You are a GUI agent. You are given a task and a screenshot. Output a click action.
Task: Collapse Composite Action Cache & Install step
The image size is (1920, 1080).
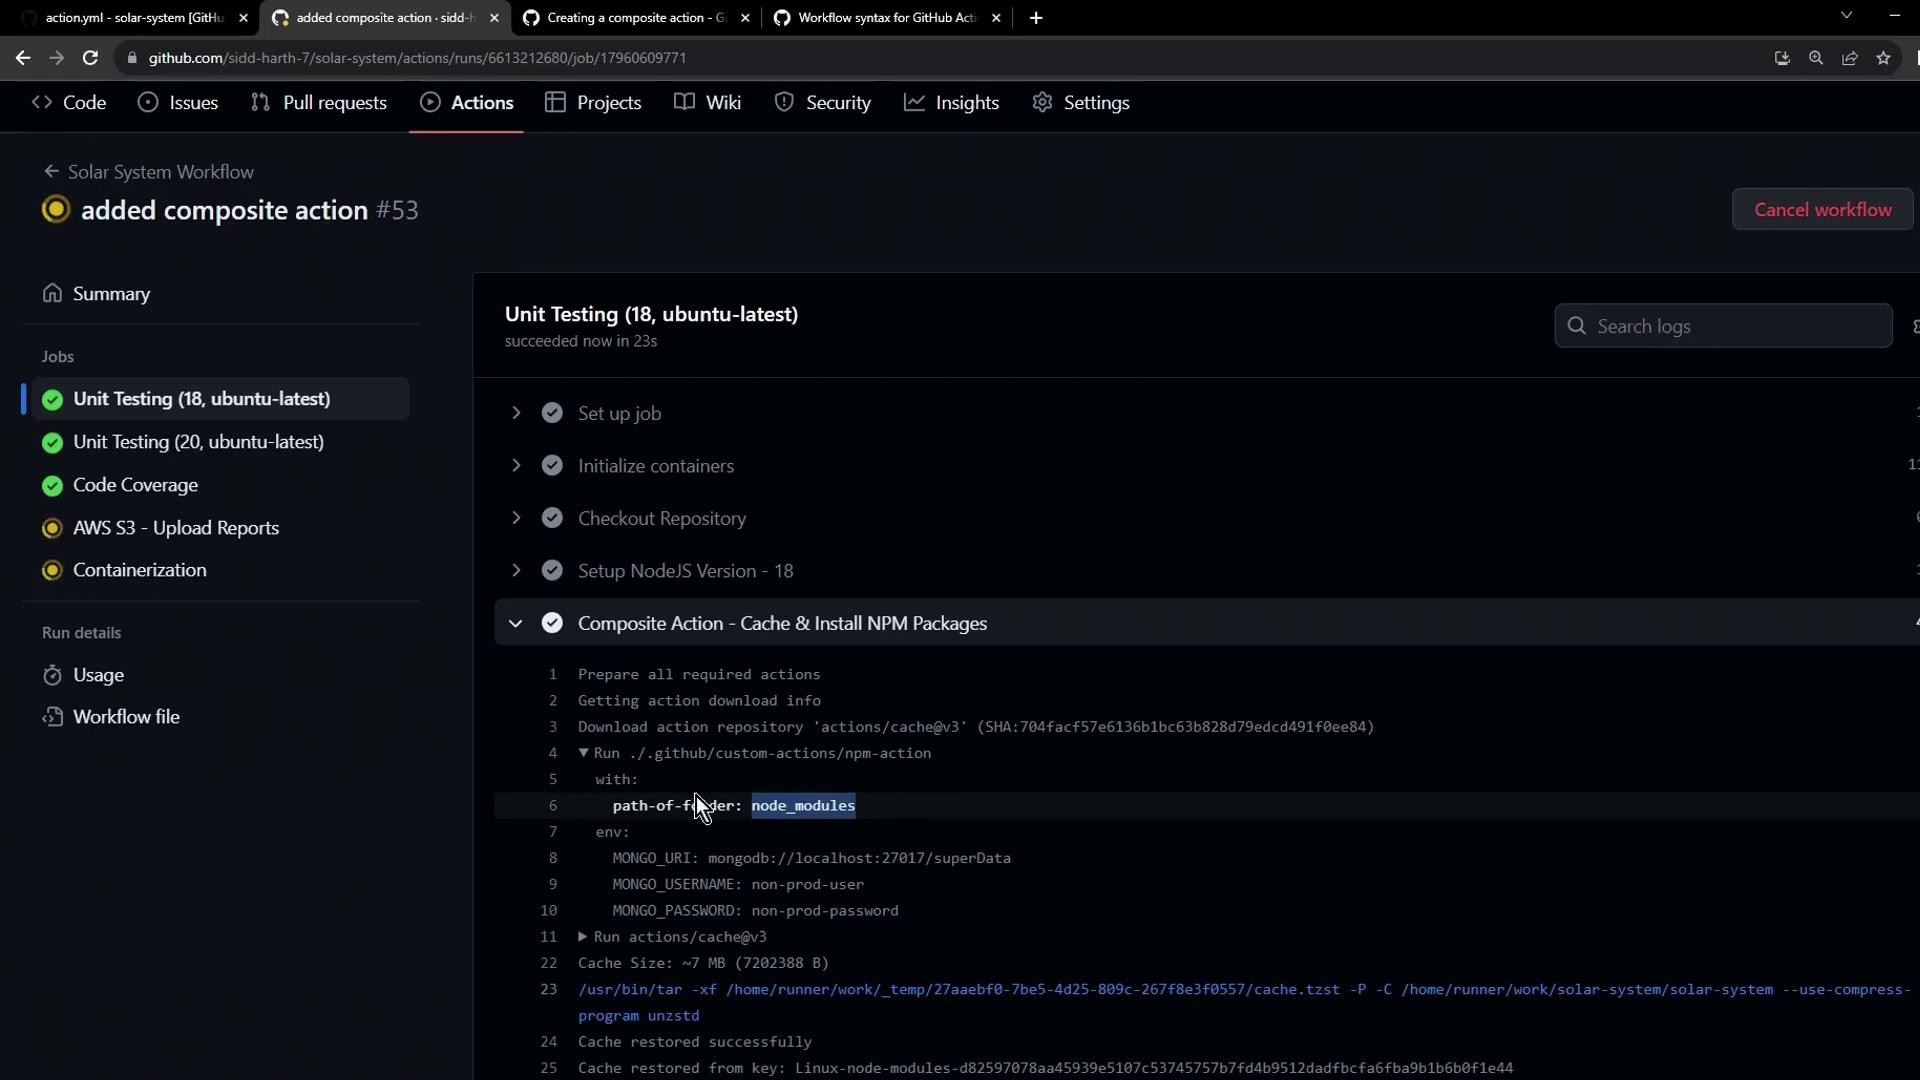pyautogui.click(x=516, y=623)
